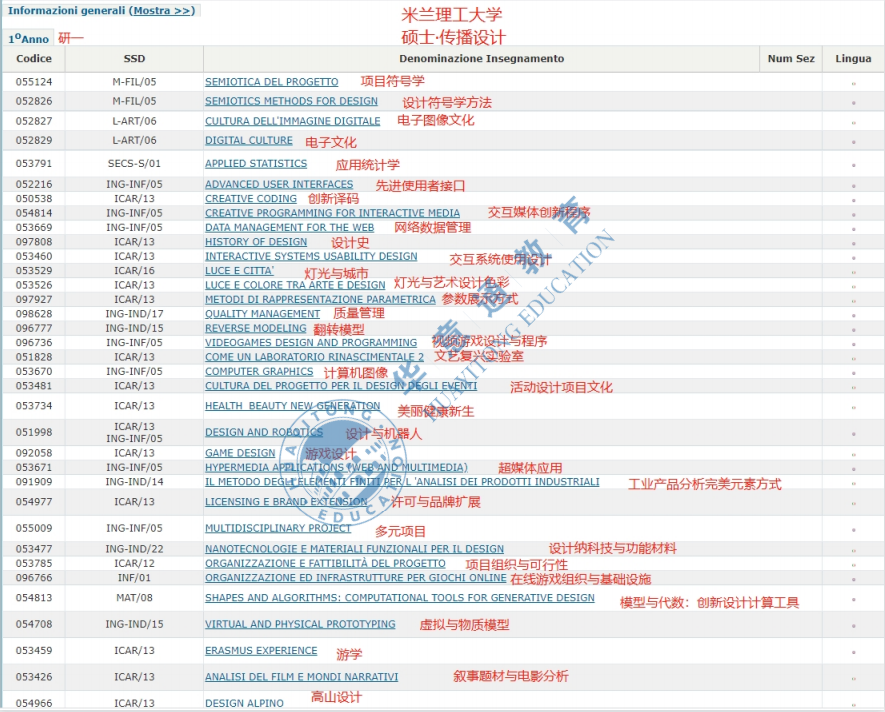Image resolution: width=885 pixels, height=712 pixels.
Task: Open DESIGN AND ROBOTICS course link
Action: click(x=264, y=432)
